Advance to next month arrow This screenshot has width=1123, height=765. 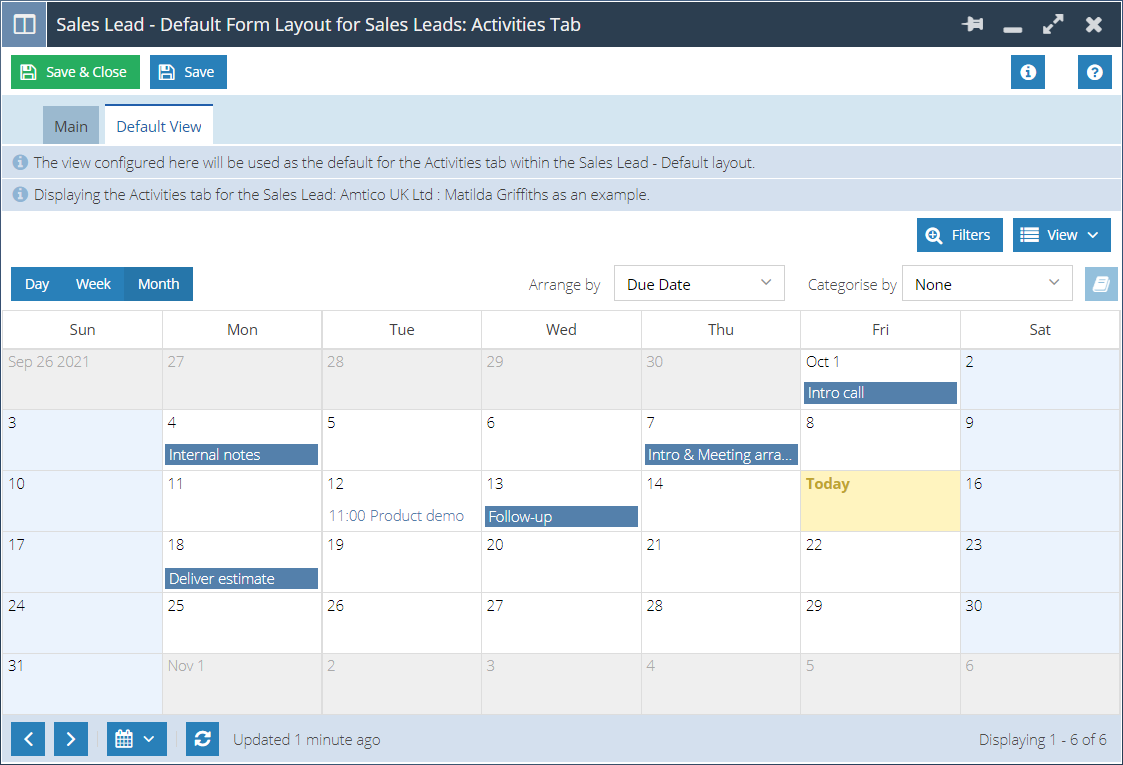[71, 739]
